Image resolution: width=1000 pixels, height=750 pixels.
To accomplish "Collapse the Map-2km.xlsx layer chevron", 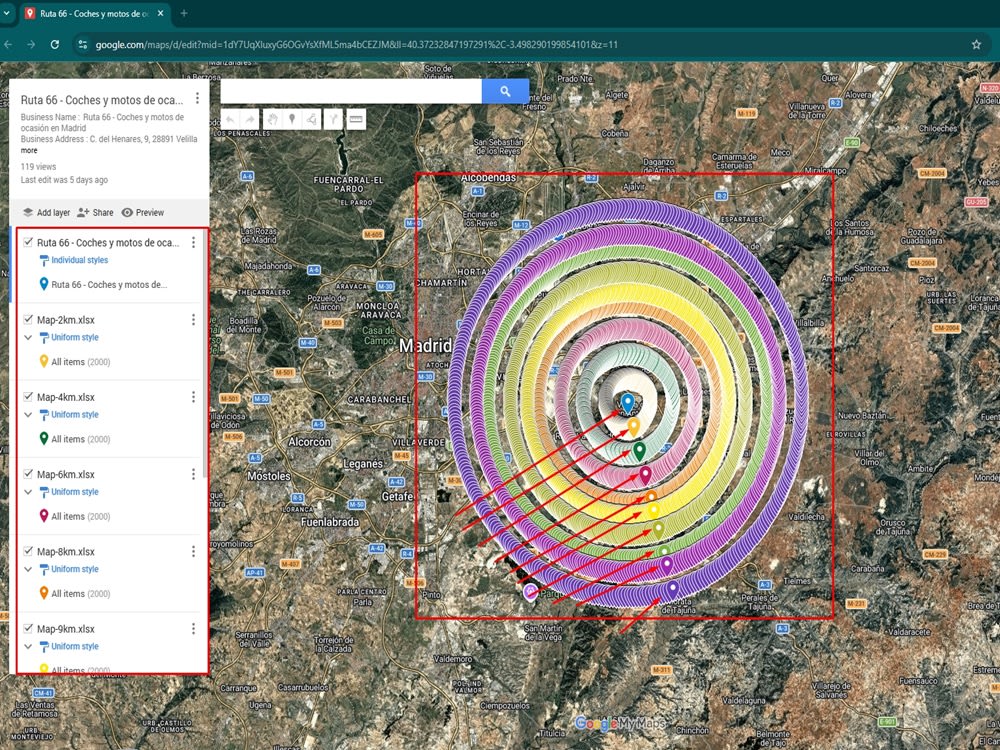I will (28, 337).
